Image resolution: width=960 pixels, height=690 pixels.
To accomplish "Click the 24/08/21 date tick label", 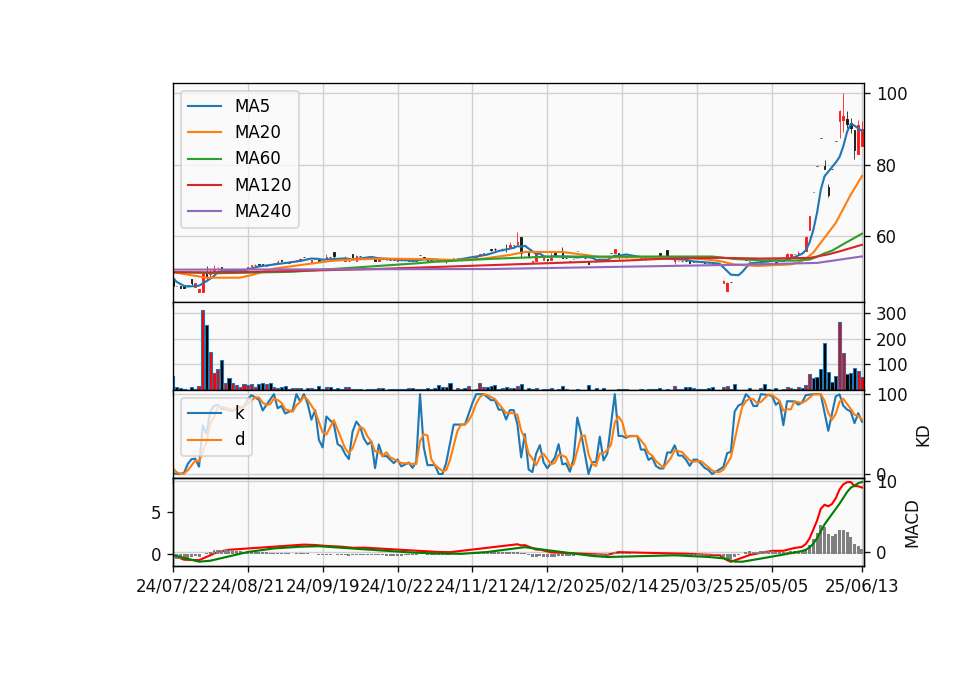I will [x=248, y=586].
